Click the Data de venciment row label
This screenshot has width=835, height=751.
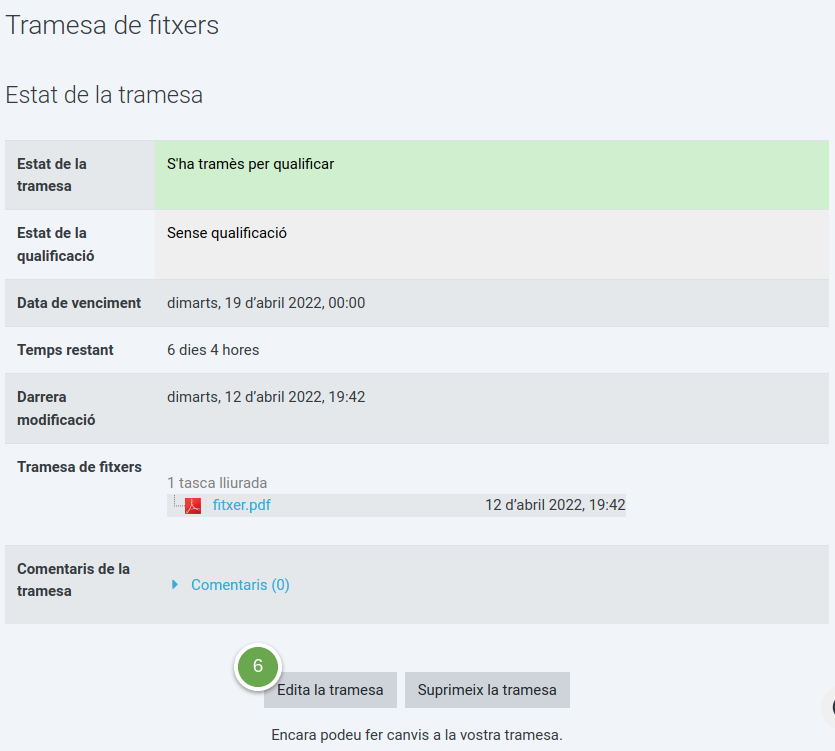click(x=79, y=303)
